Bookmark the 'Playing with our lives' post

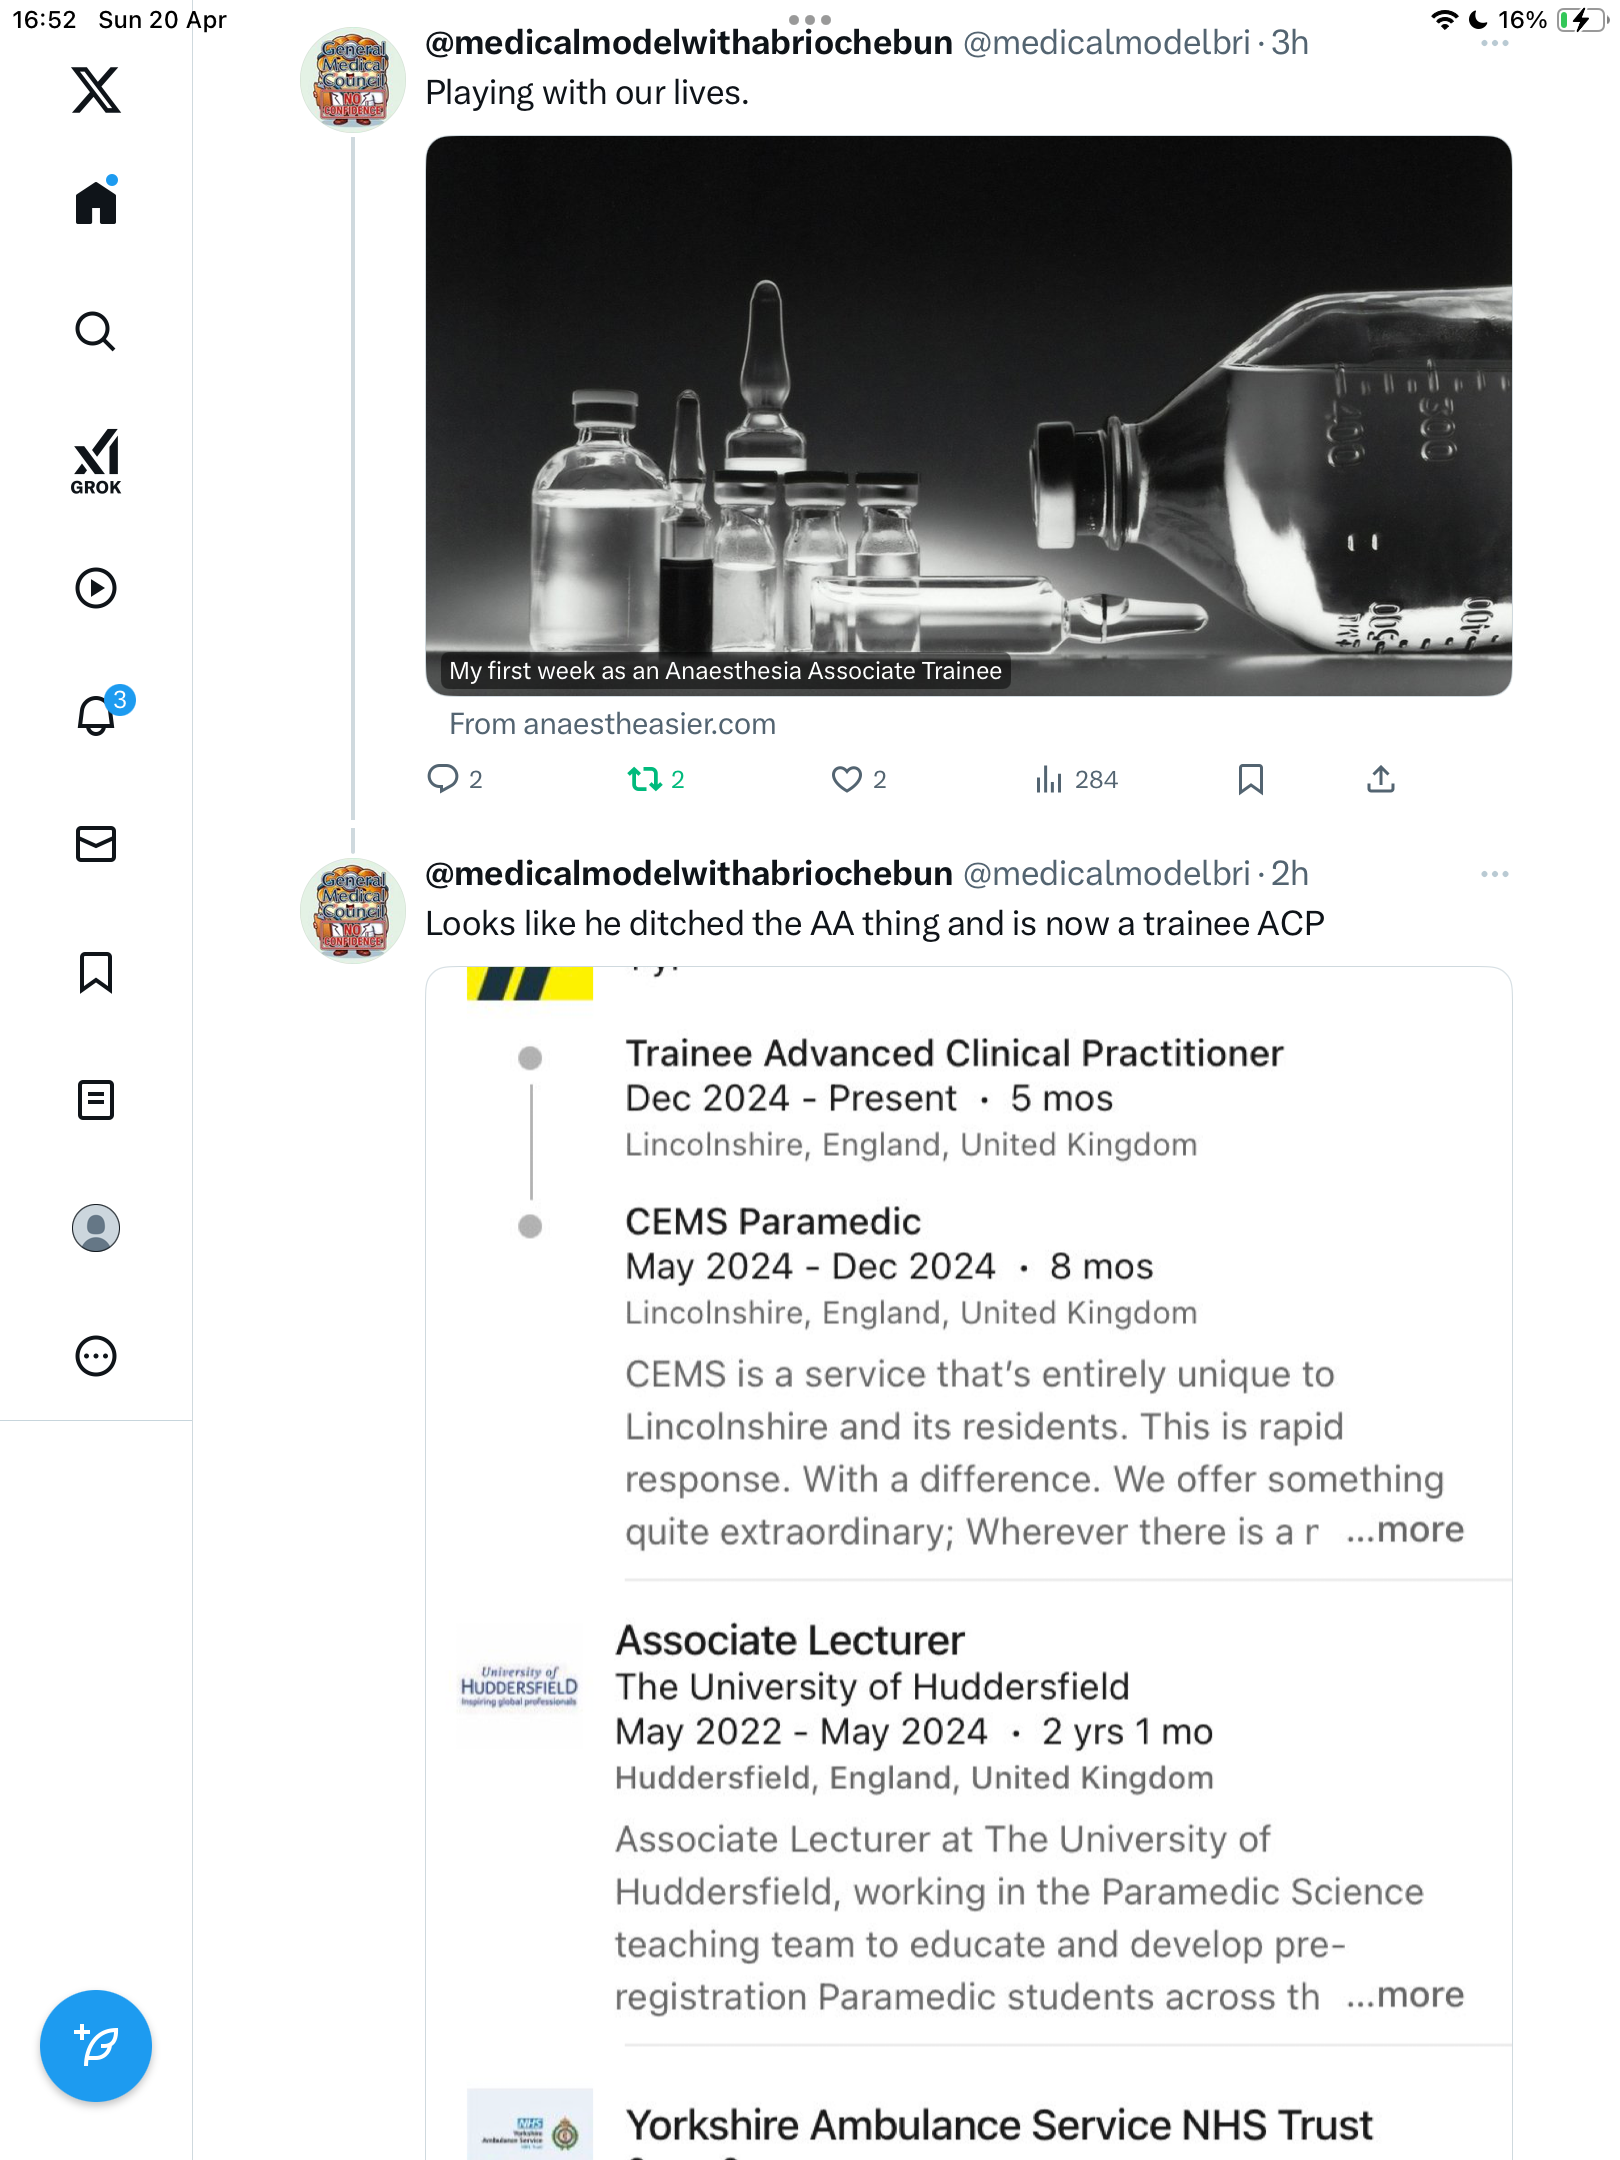tap(1251, 779)
